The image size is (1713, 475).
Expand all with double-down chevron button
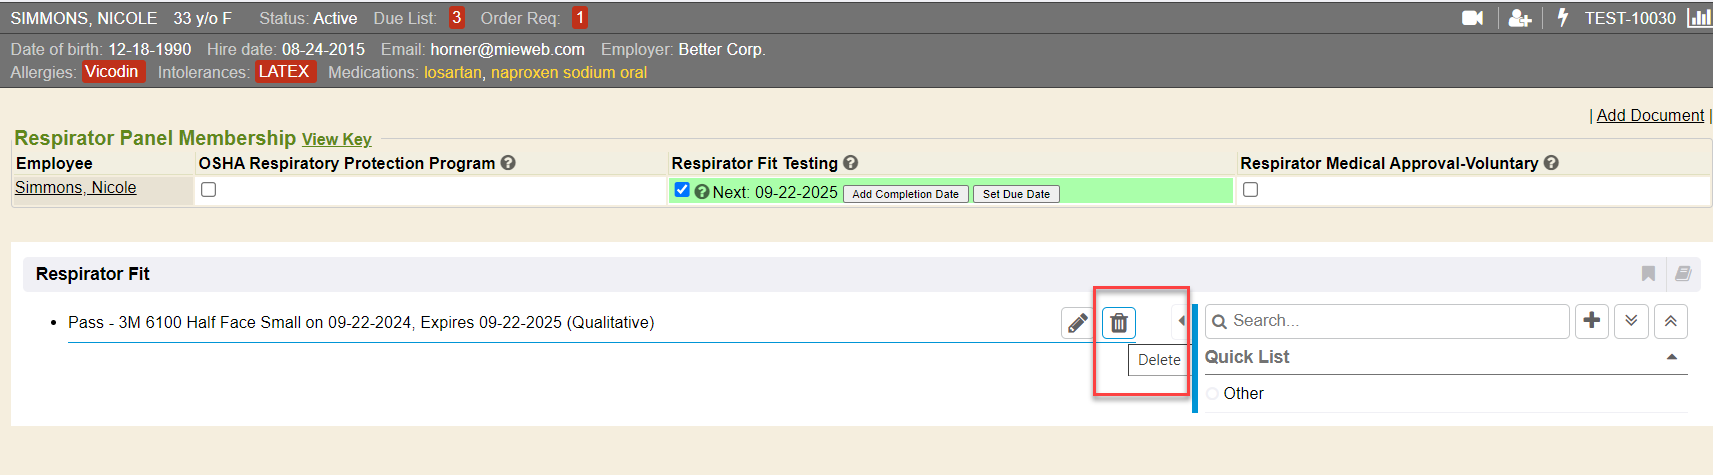[x=1631, y=321]
